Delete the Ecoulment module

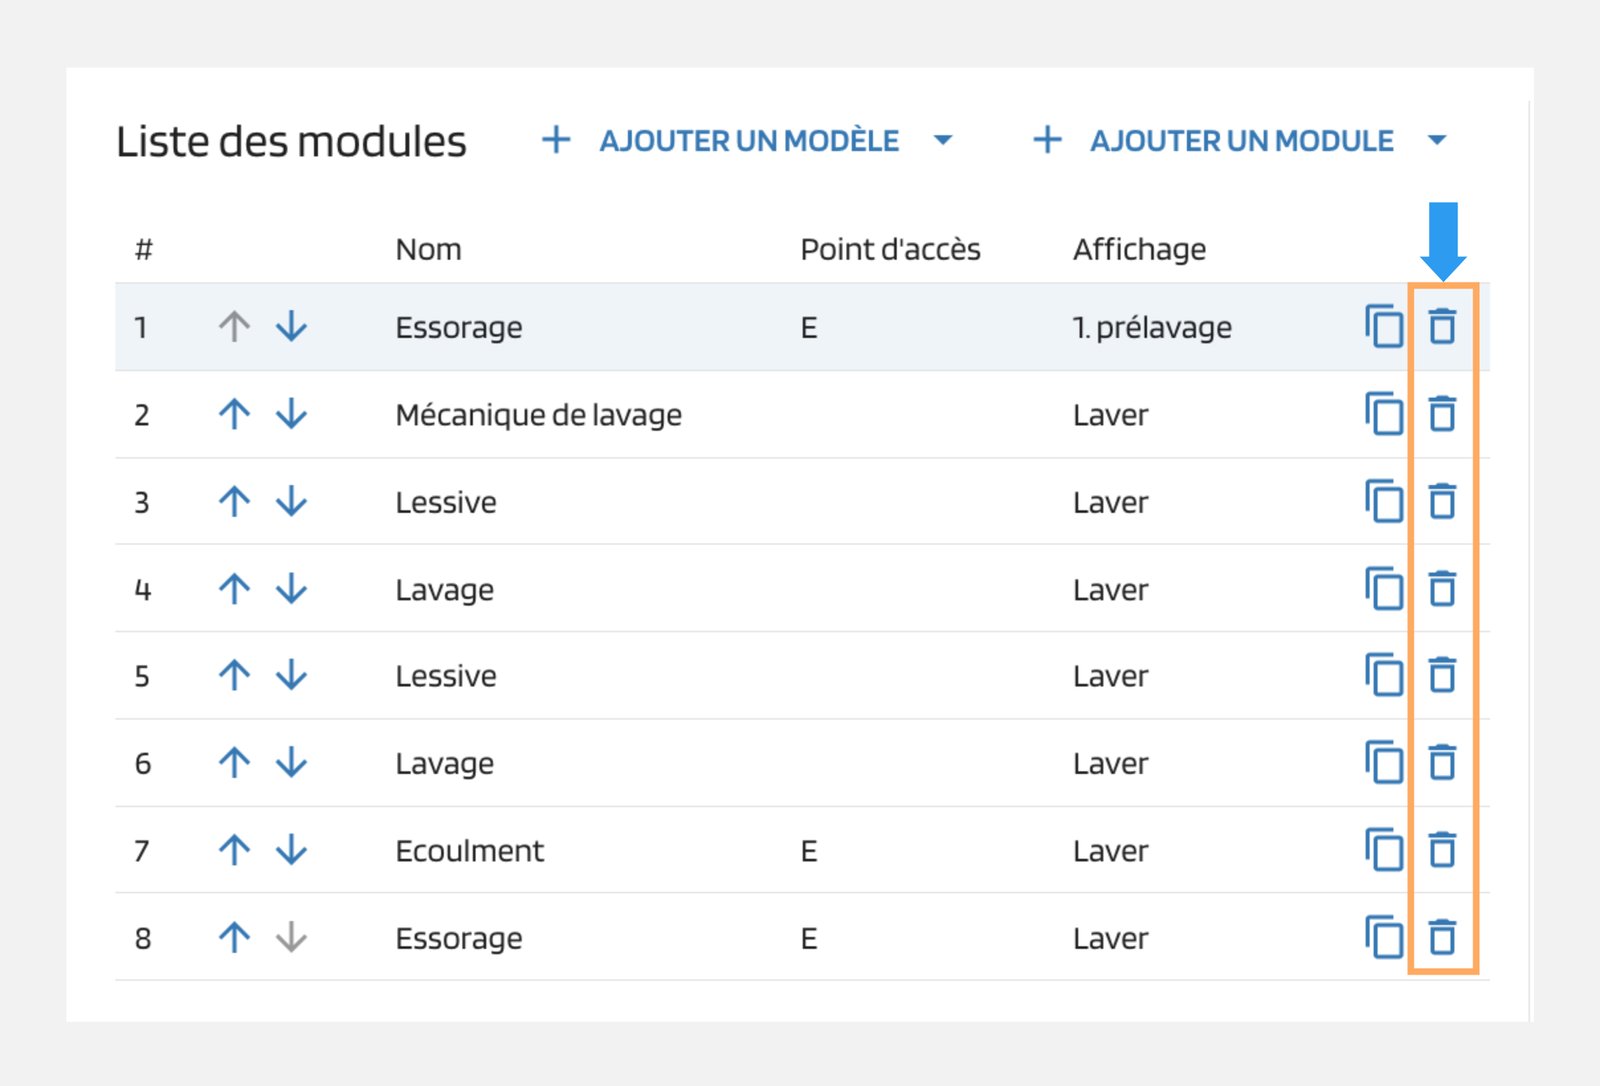pyautogui.click(x=1441, y=850)
